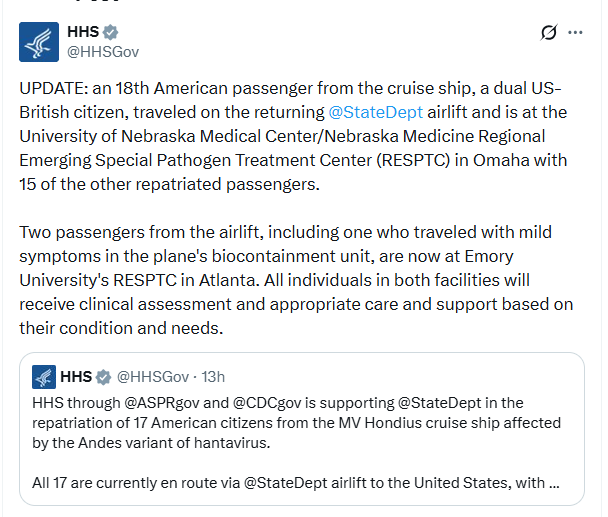Open quoted post about MV Hondius repatriation

302,429
